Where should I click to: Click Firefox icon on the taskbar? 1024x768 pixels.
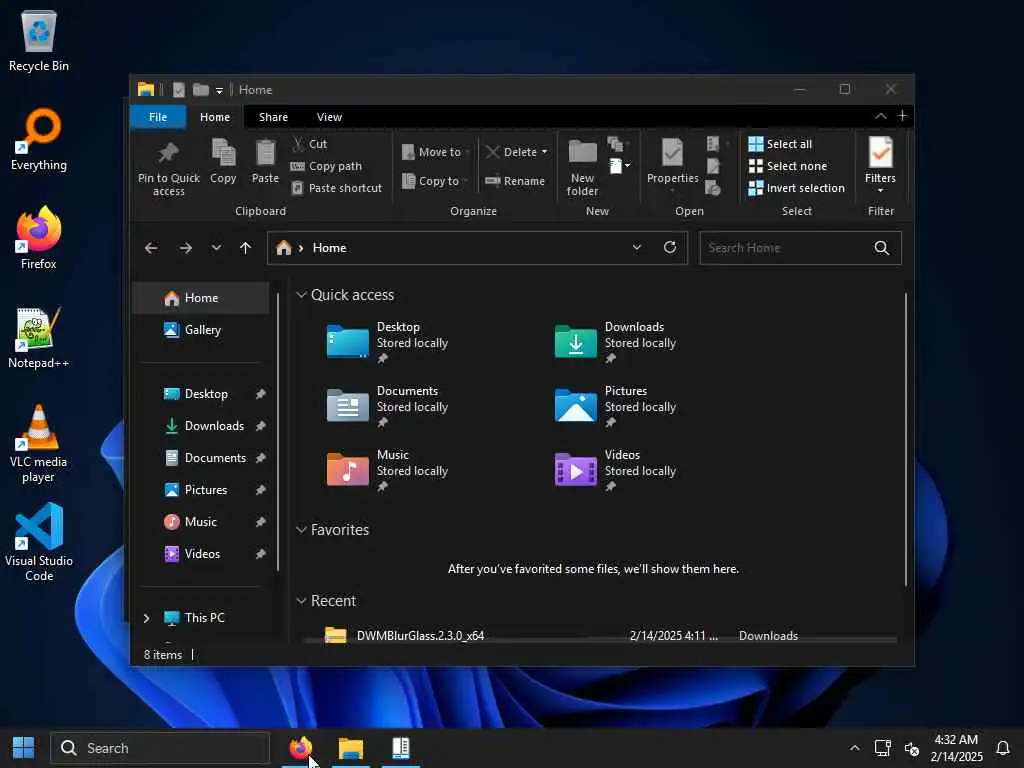pos(300,748)
